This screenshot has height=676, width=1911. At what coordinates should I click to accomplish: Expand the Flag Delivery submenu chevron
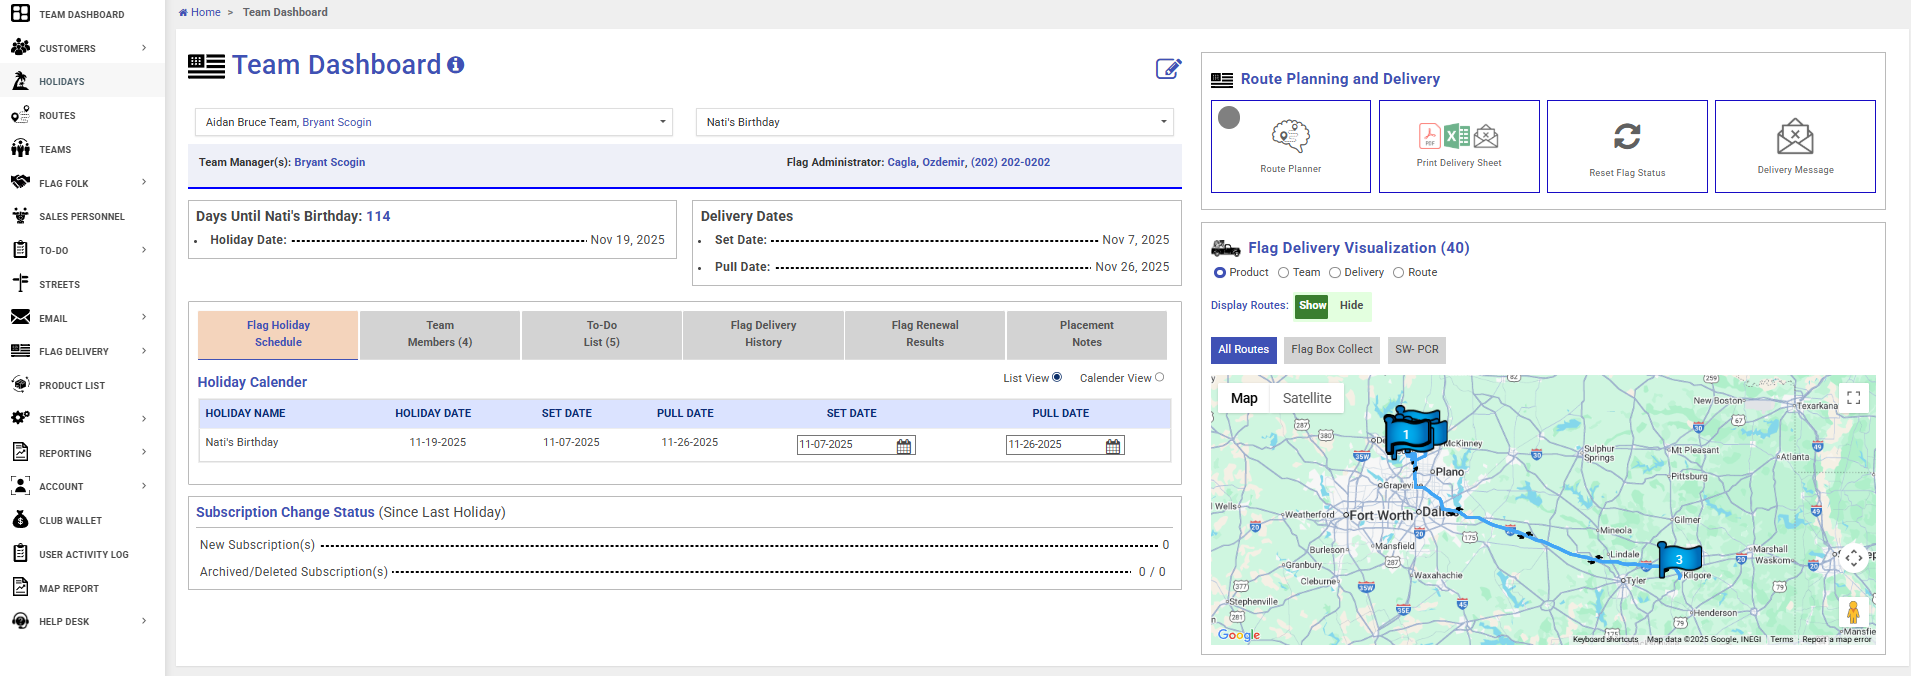point(144,351)
